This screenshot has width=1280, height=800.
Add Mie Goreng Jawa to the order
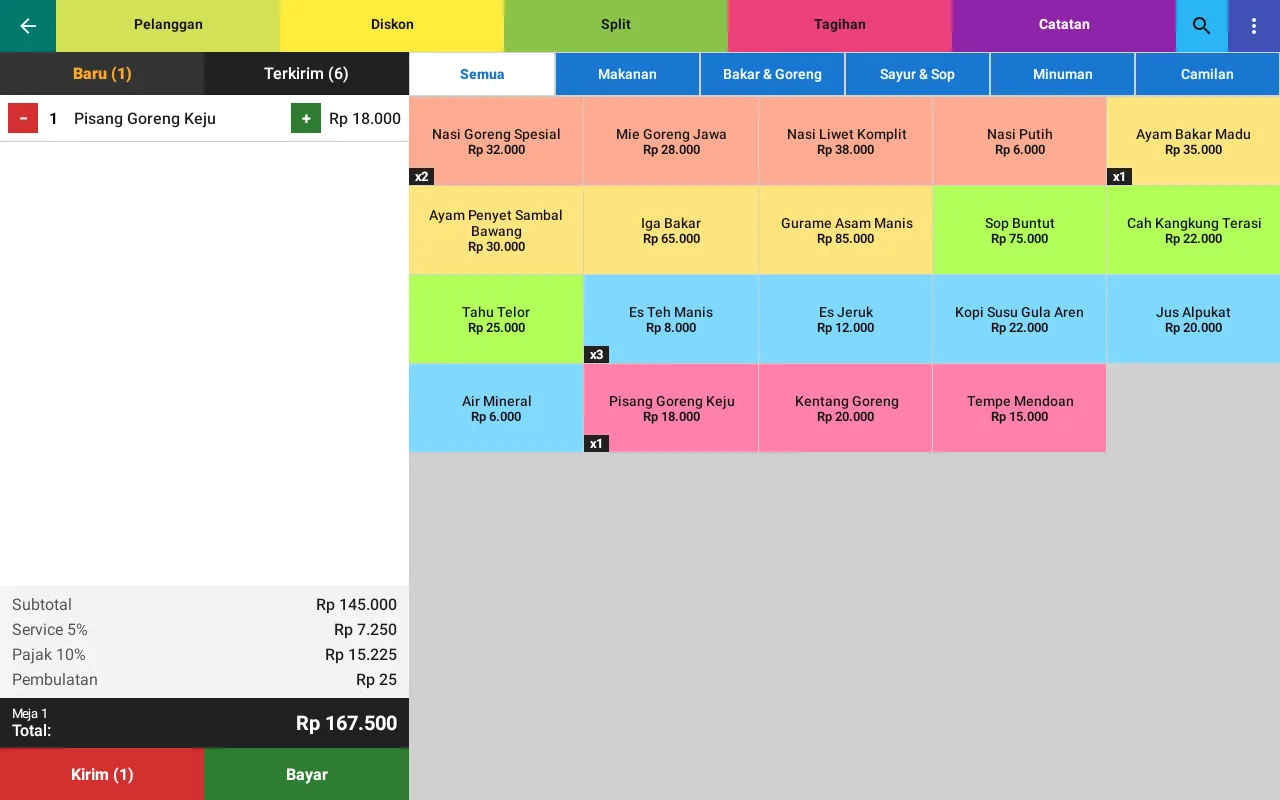[x=671, y=141]
